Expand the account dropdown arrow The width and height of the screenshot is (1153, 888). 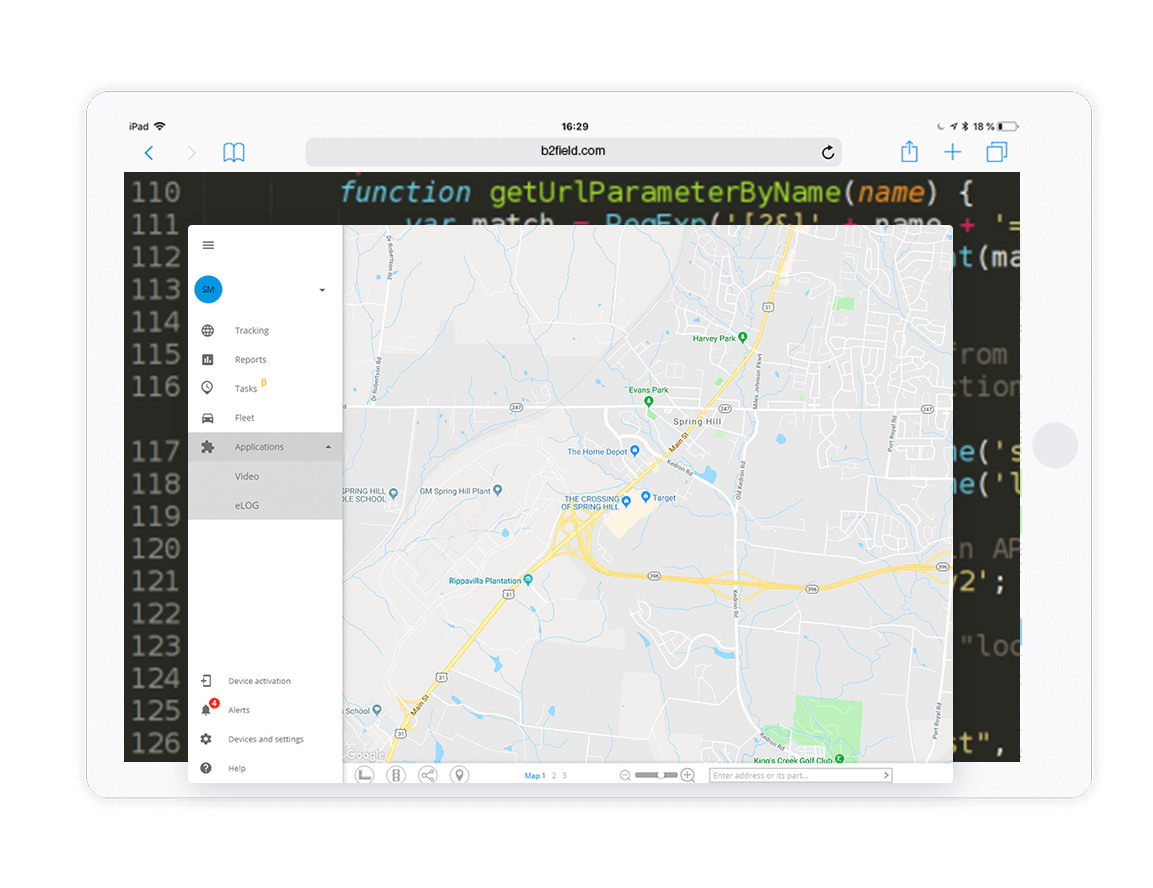point(322,290)
